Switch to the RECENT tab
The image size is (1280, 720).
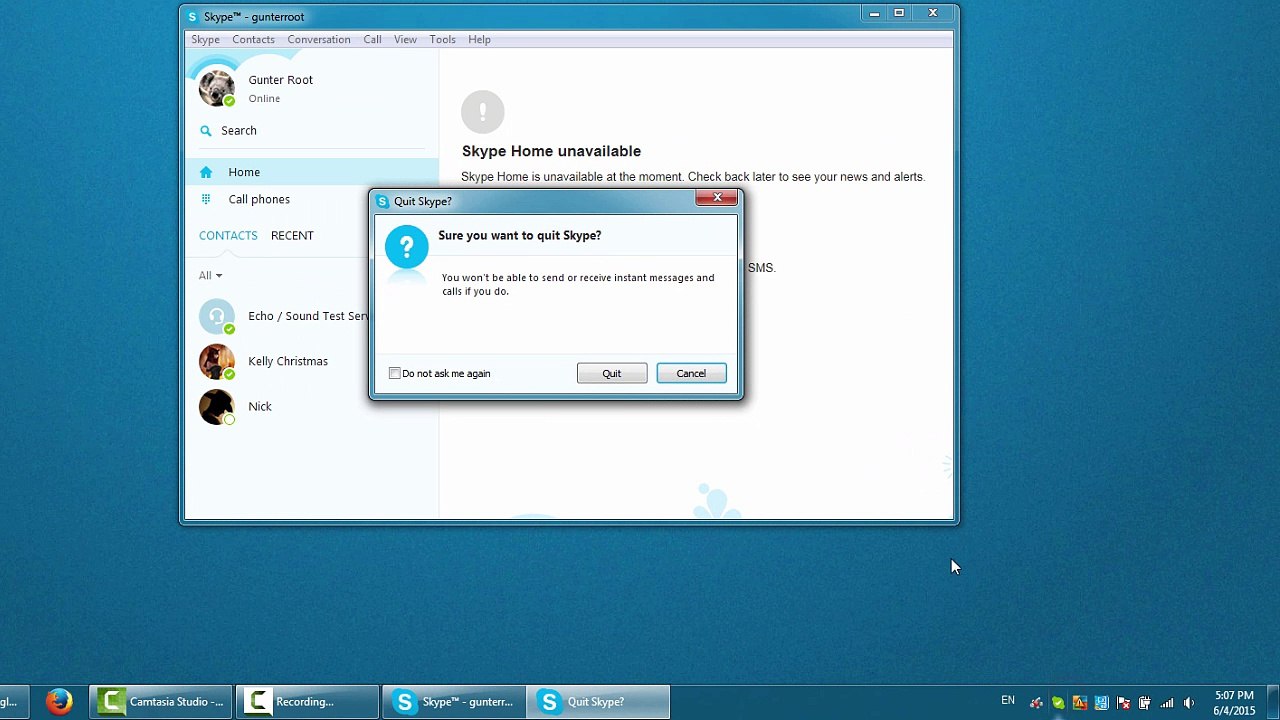292,235
